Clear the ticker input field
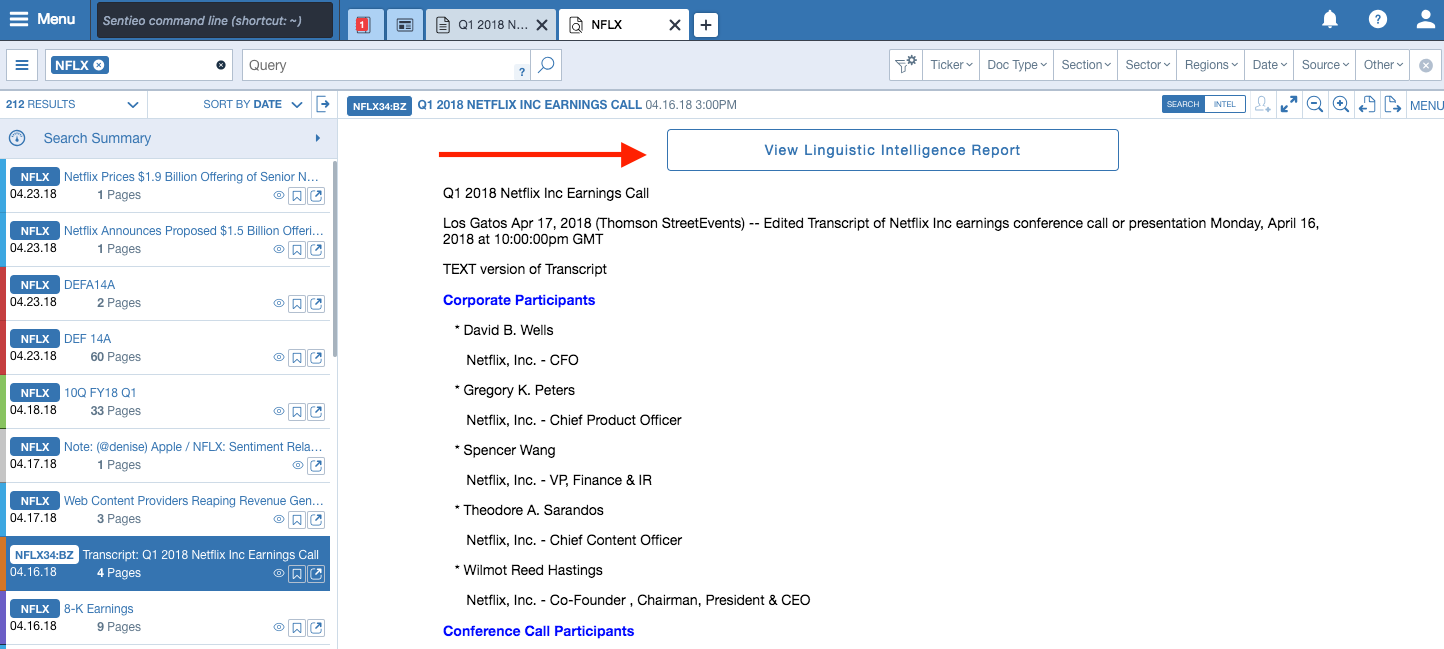This screenshot has width=1444, height=649. click(x=221, y=65)
